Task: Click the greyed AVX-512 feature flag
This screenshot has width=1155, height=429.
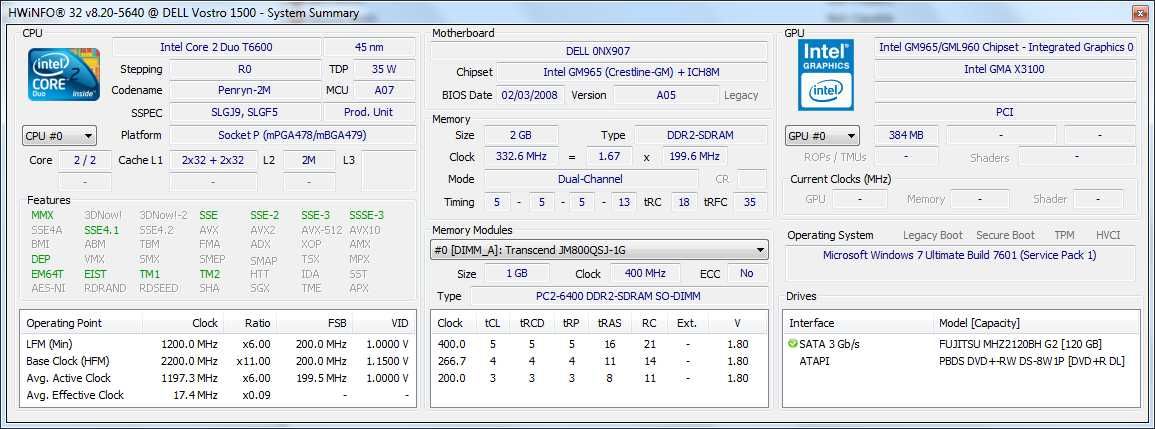Action: (322, 230)
